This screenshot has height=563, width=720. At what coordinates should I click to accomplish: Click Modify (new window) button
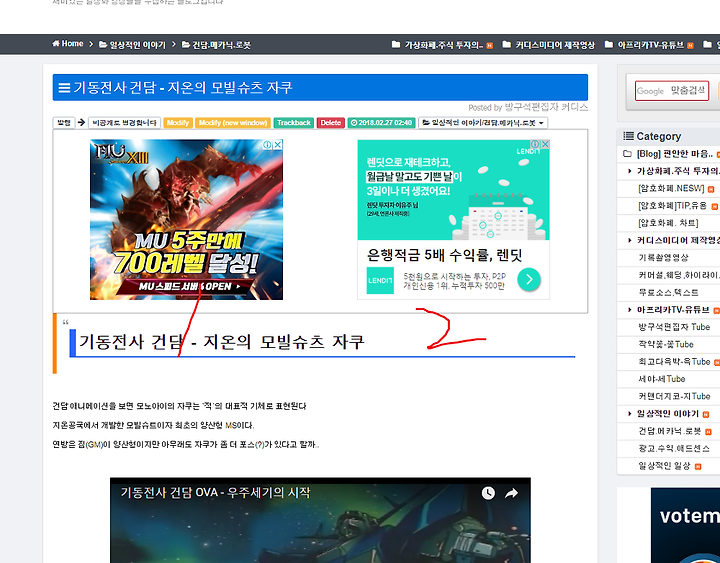tap(233, 123)
